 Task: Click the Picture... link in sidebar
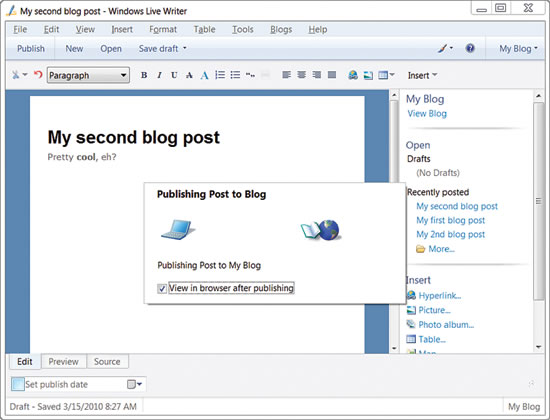click(x=434, y=310)
